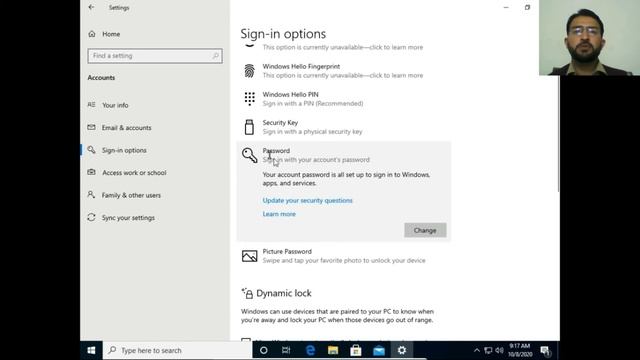This screenshot has width=640, height=360.
Task: Click the Picture Password image icon
Action: (x=249, y=256)
